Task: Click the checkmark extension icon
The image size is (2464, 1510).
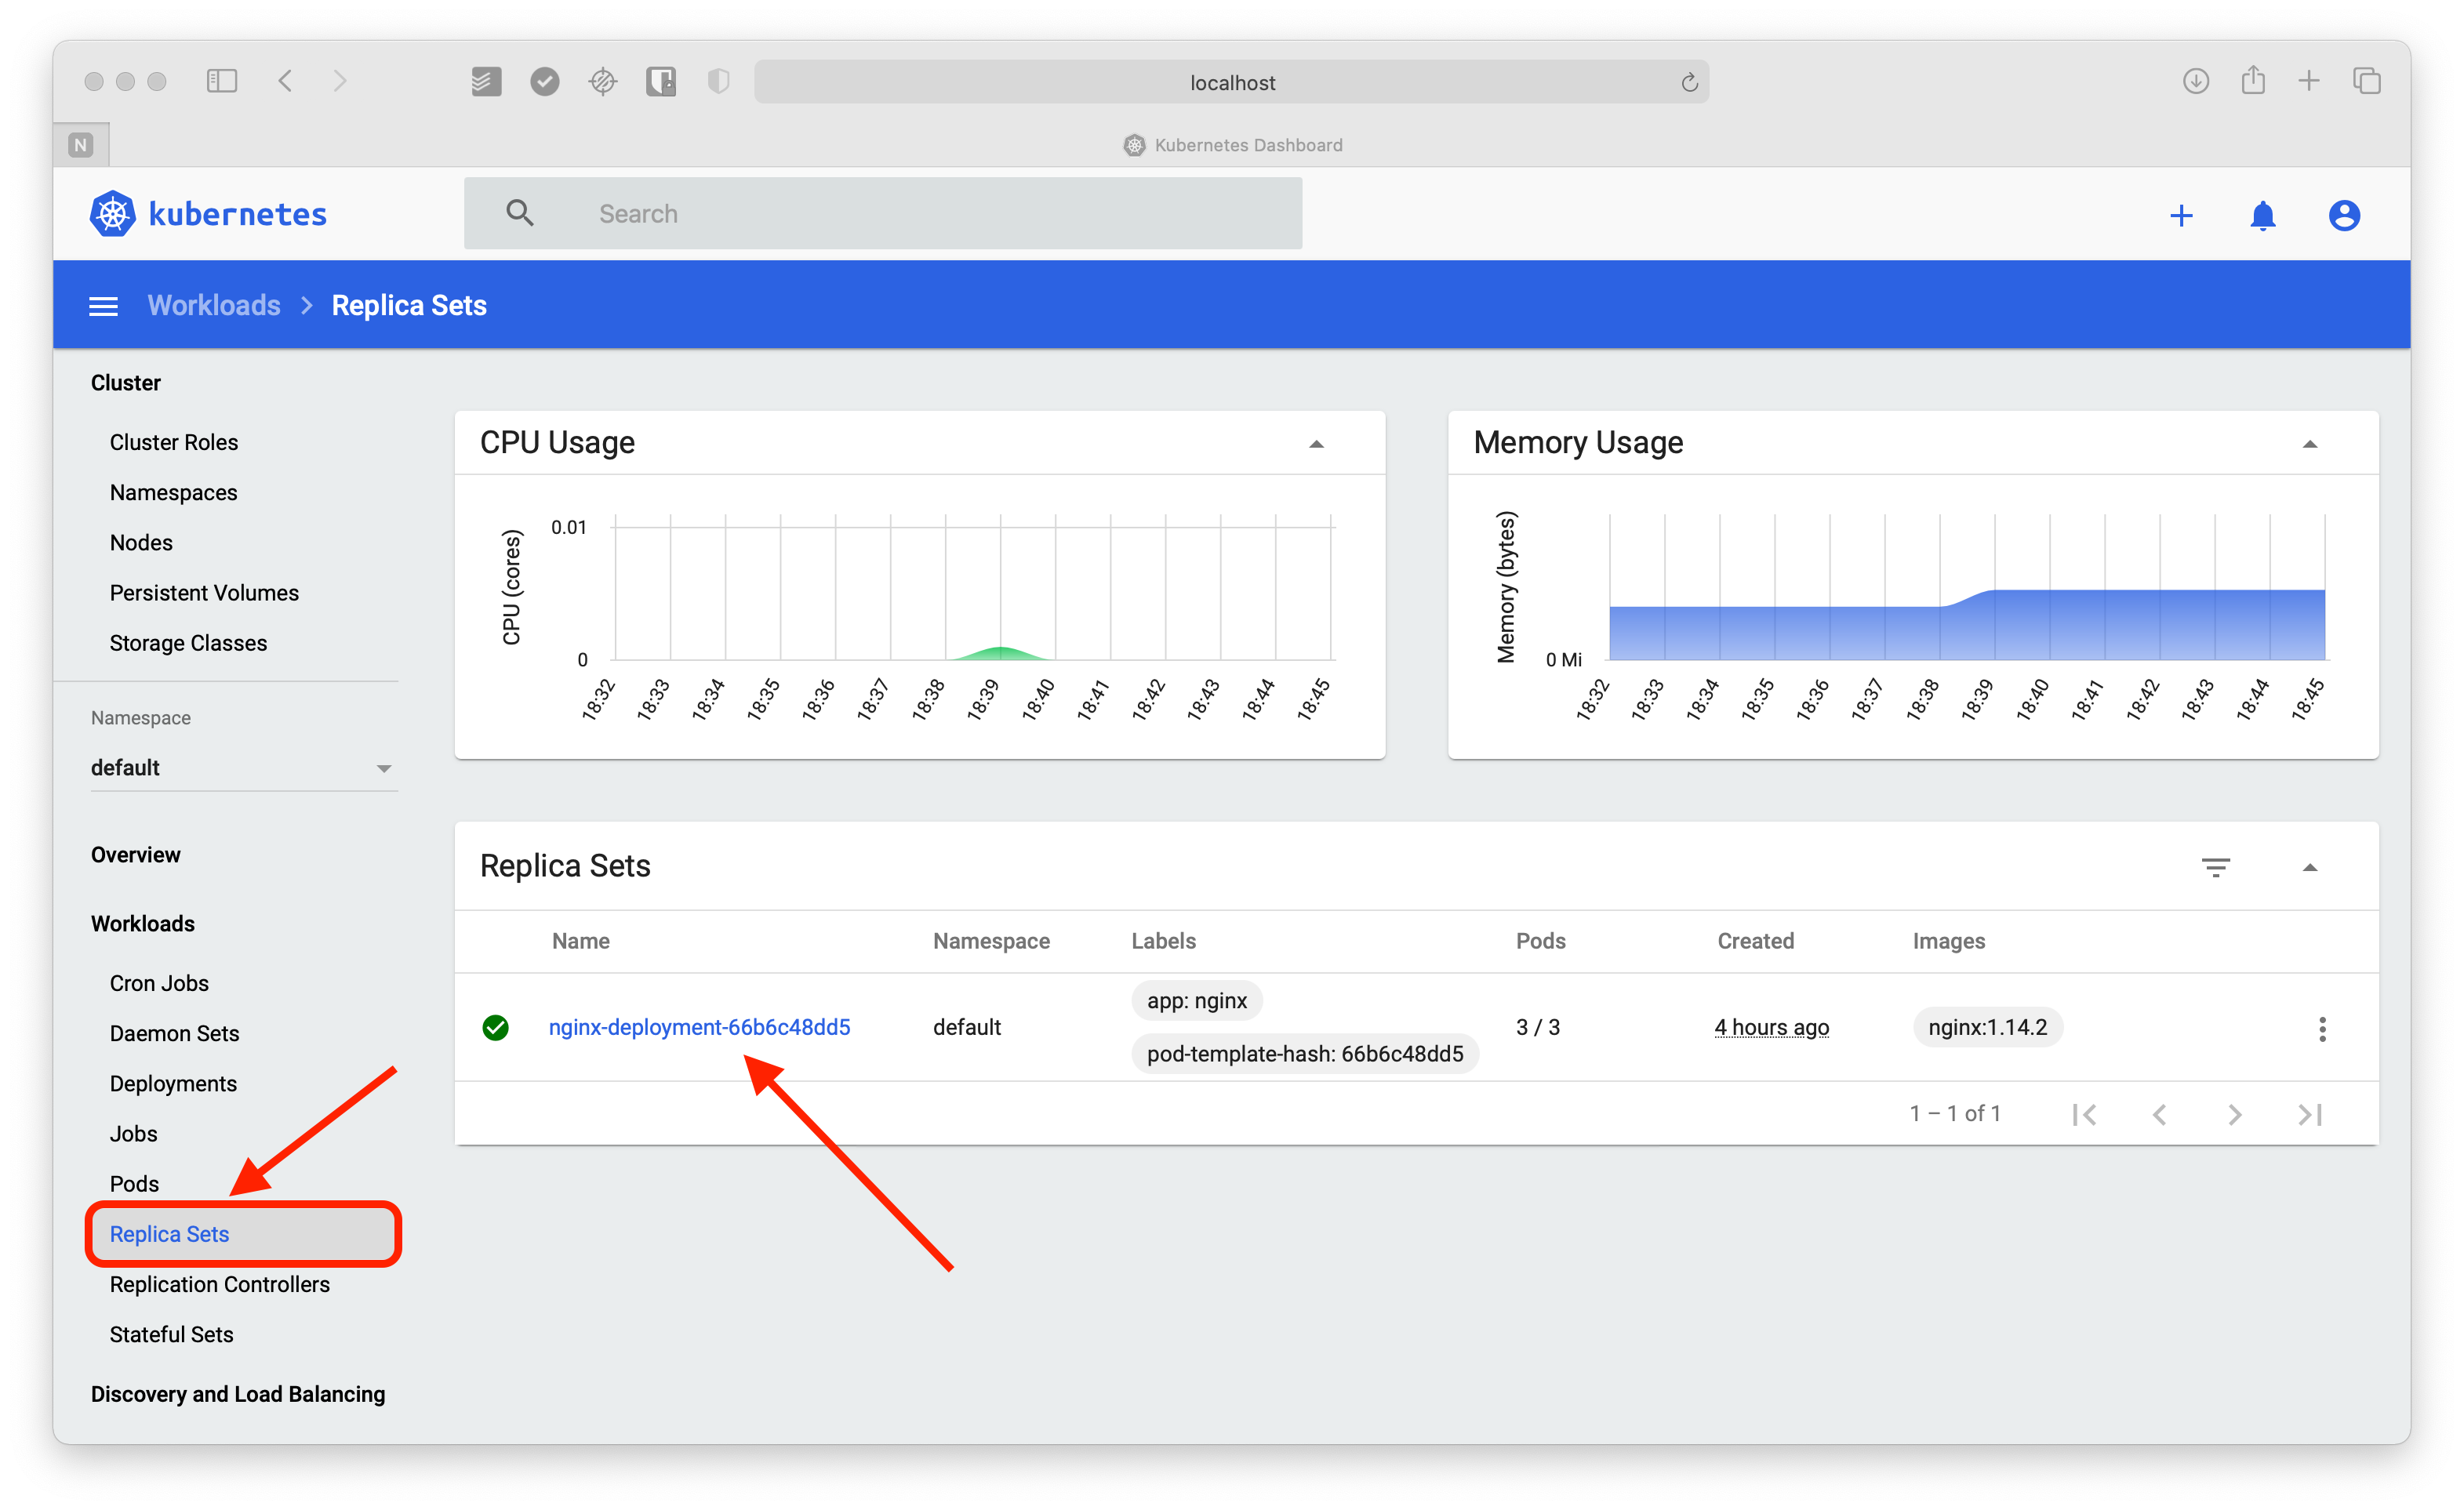Action: (x=544, y=81)
